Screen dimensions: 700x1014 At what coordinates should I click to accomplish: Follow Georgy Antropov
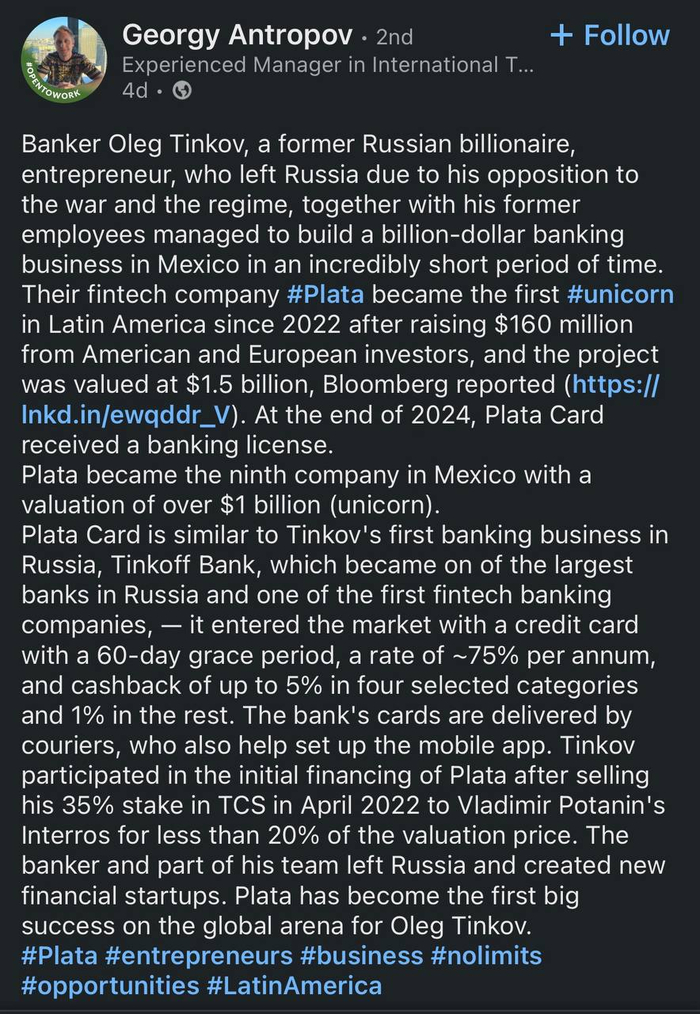point(610,35)
